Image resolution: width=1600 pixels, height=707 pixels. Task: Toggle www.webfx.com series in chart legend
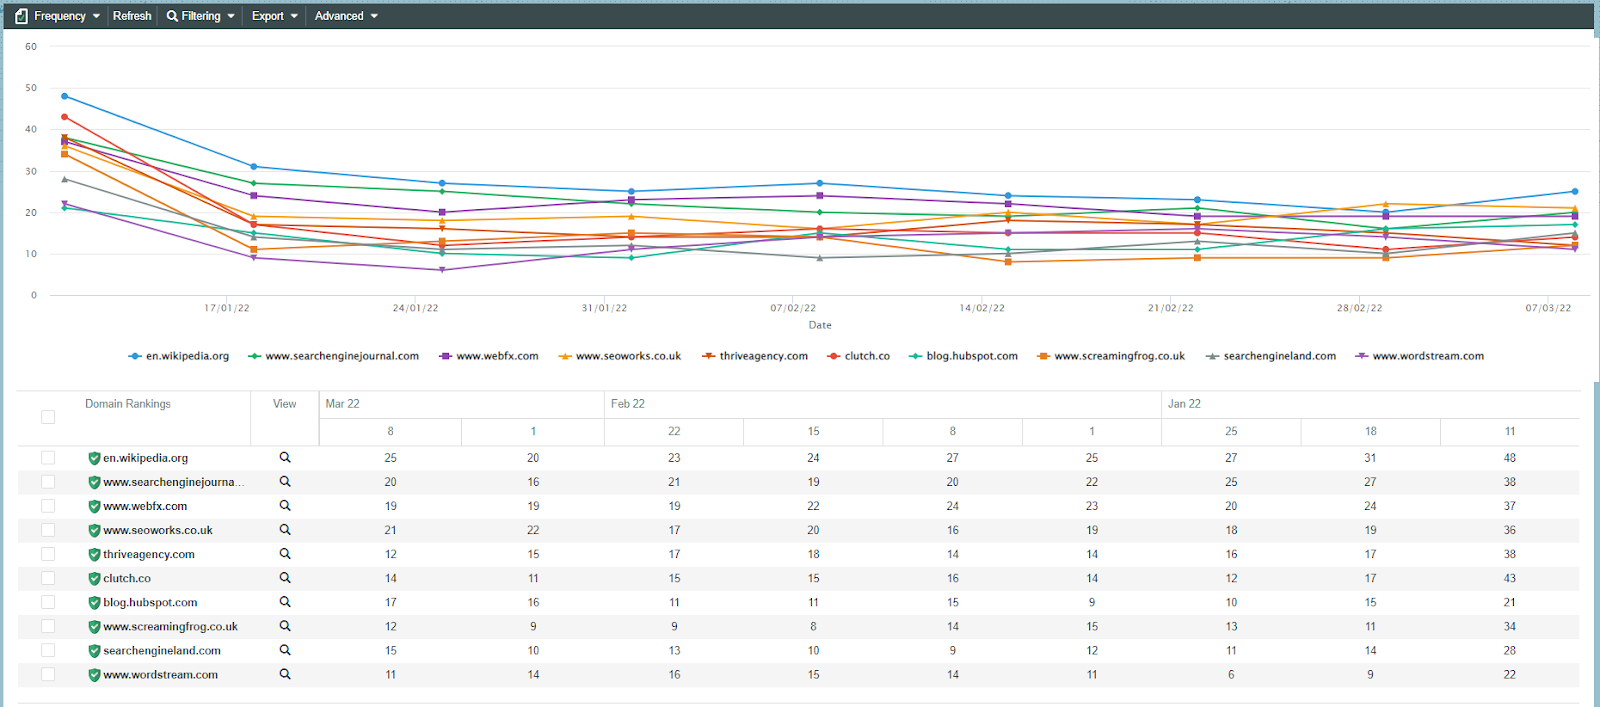pyautogui.click(x=489, y=356)
